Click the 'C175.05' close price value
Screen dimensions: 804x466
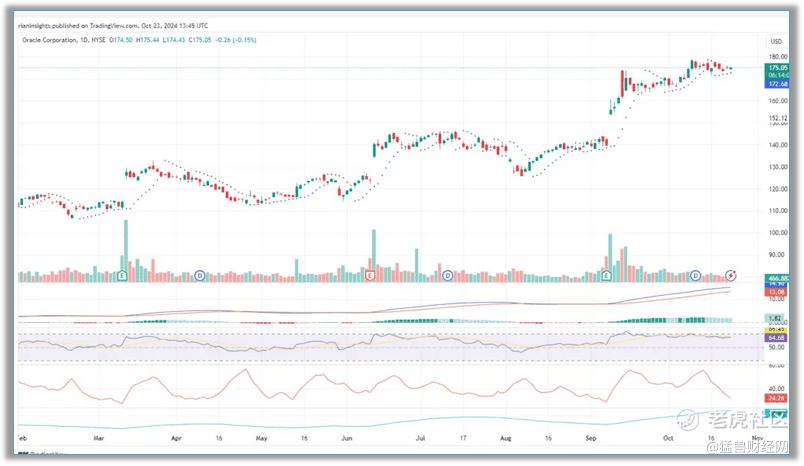click(x=200, y=40)
